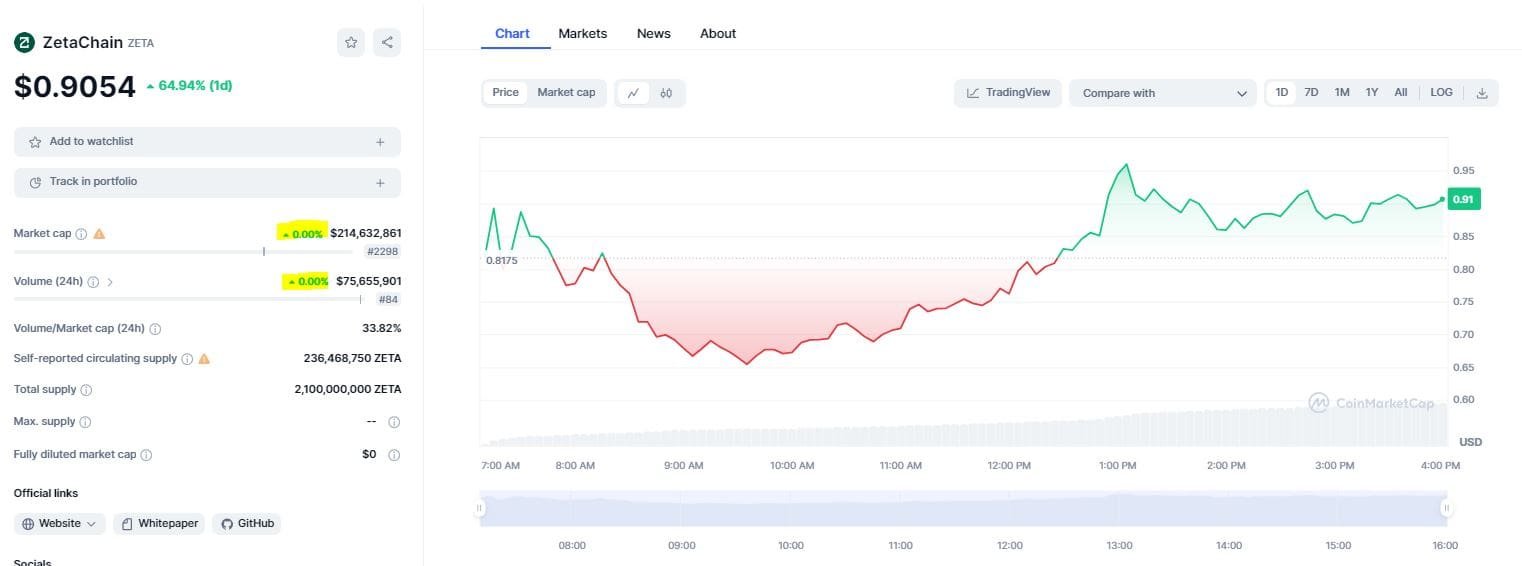Image resolution: width=1522 pixels, height=566 pixels.
Task: Click the warning triangle beside circulating supply
Action: 204,359
